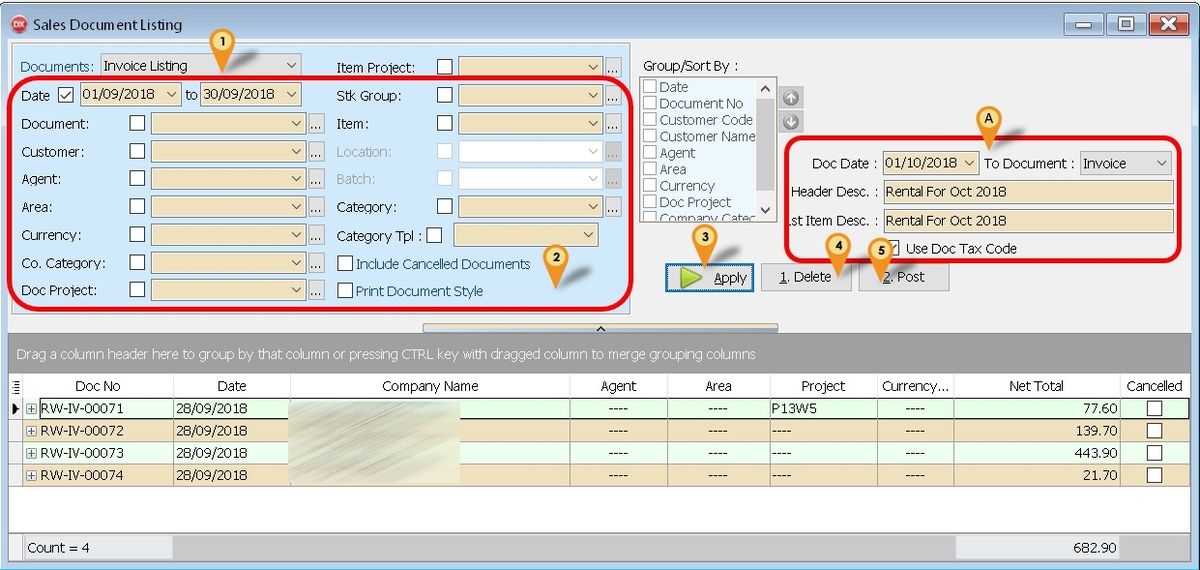
Task: Click move-up arrow beside Group/Sort list
Action: [790, 97]
